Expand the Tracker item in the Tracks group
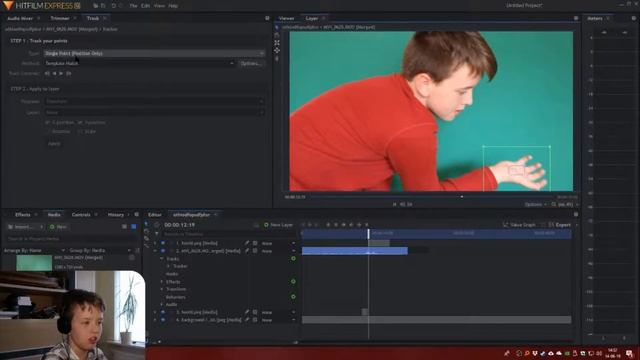This screenshot has width=640, height=360. [168, 266]
